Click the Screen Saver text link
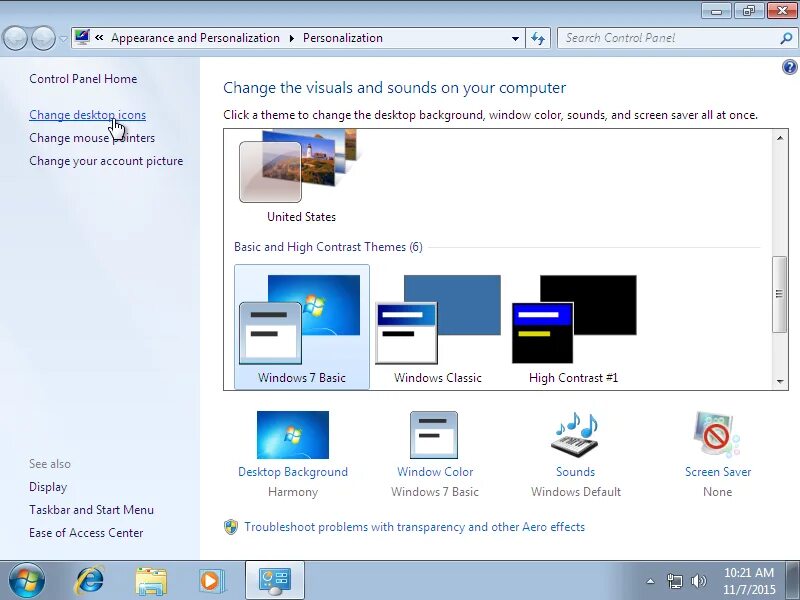Viewport: 800px width, 600px height. [x=718, y=472]
